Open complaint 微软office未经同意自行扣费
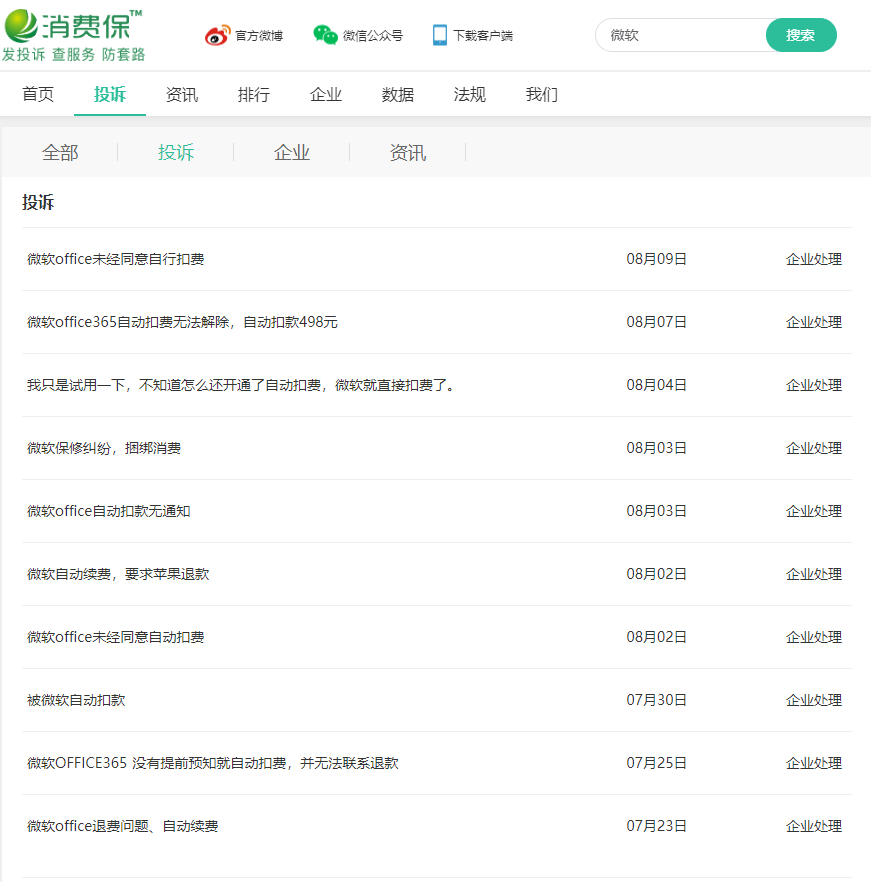Viewport: 871px width, 882px height. tap(115, 259)
